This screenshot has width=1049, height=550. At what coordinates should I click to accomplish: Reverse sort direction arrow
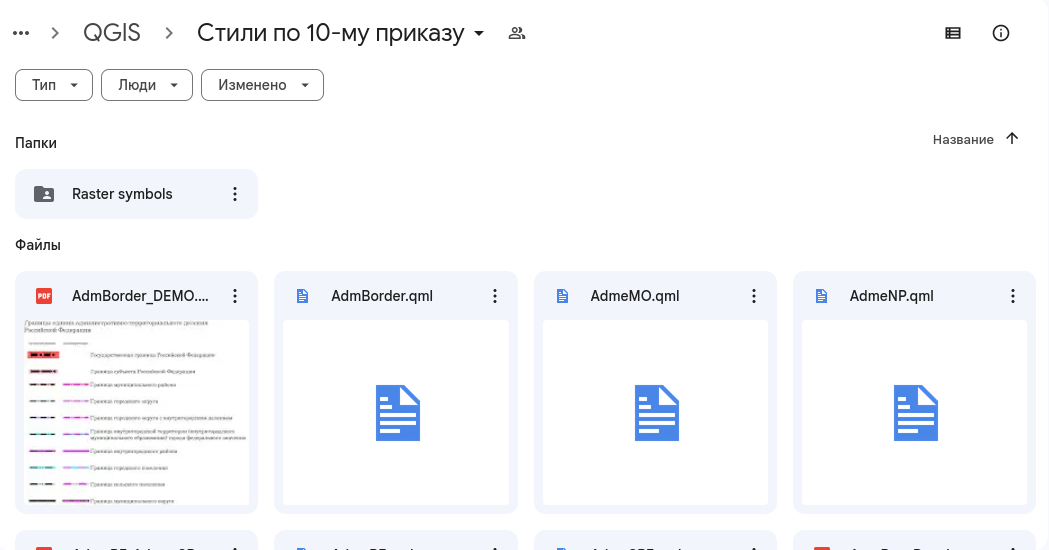tap(1012, 139)
